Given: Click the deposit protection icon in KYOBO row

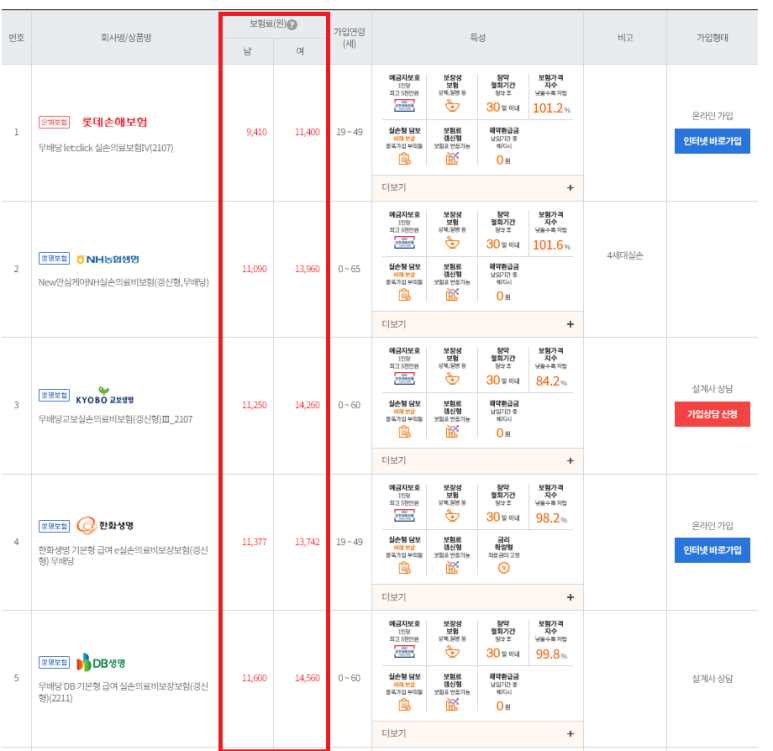Looking at the screenshot, I should coord(404,379).
